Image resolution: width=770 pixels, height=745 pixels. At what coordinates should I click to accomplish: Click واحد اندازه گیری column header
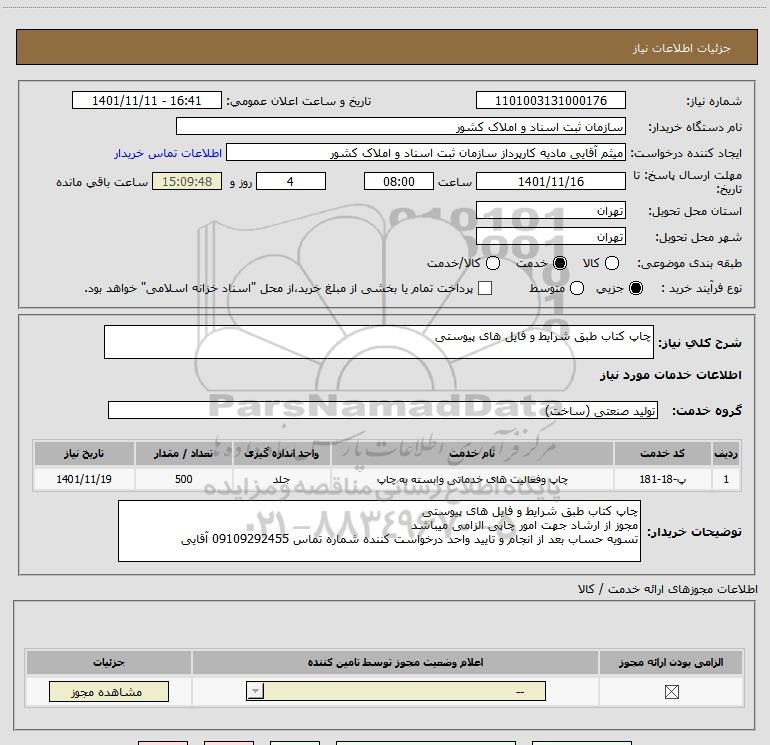pos(282,453)
